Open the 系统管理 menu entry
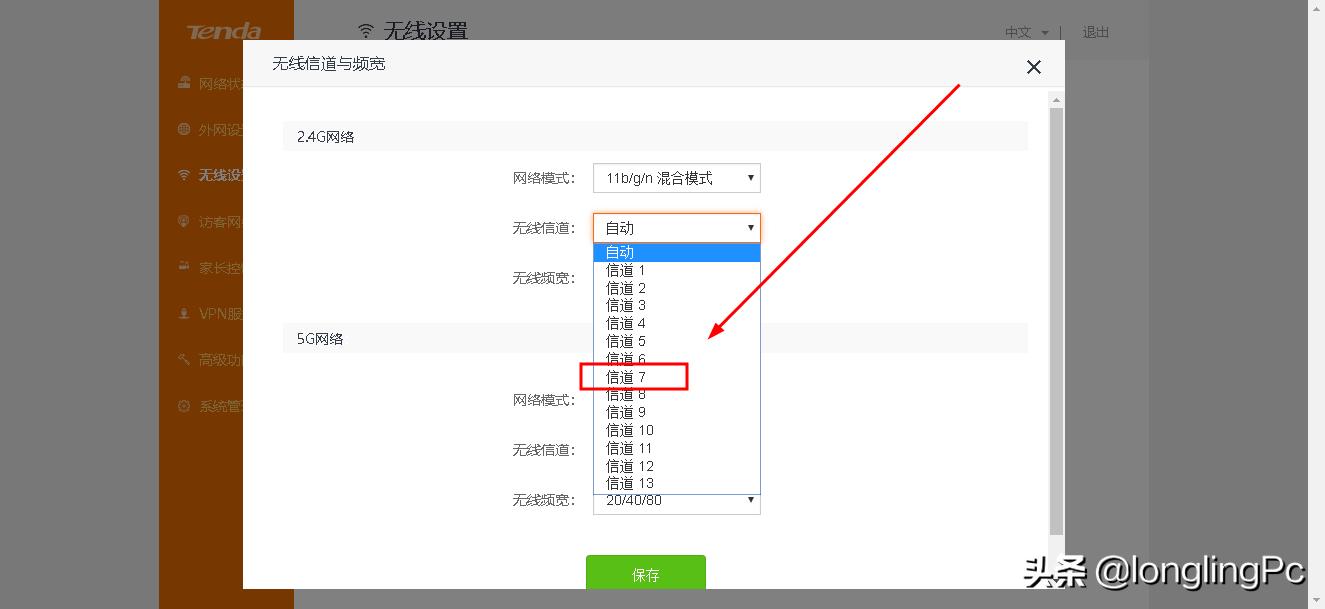1325x609 pixels. (215, 405)
